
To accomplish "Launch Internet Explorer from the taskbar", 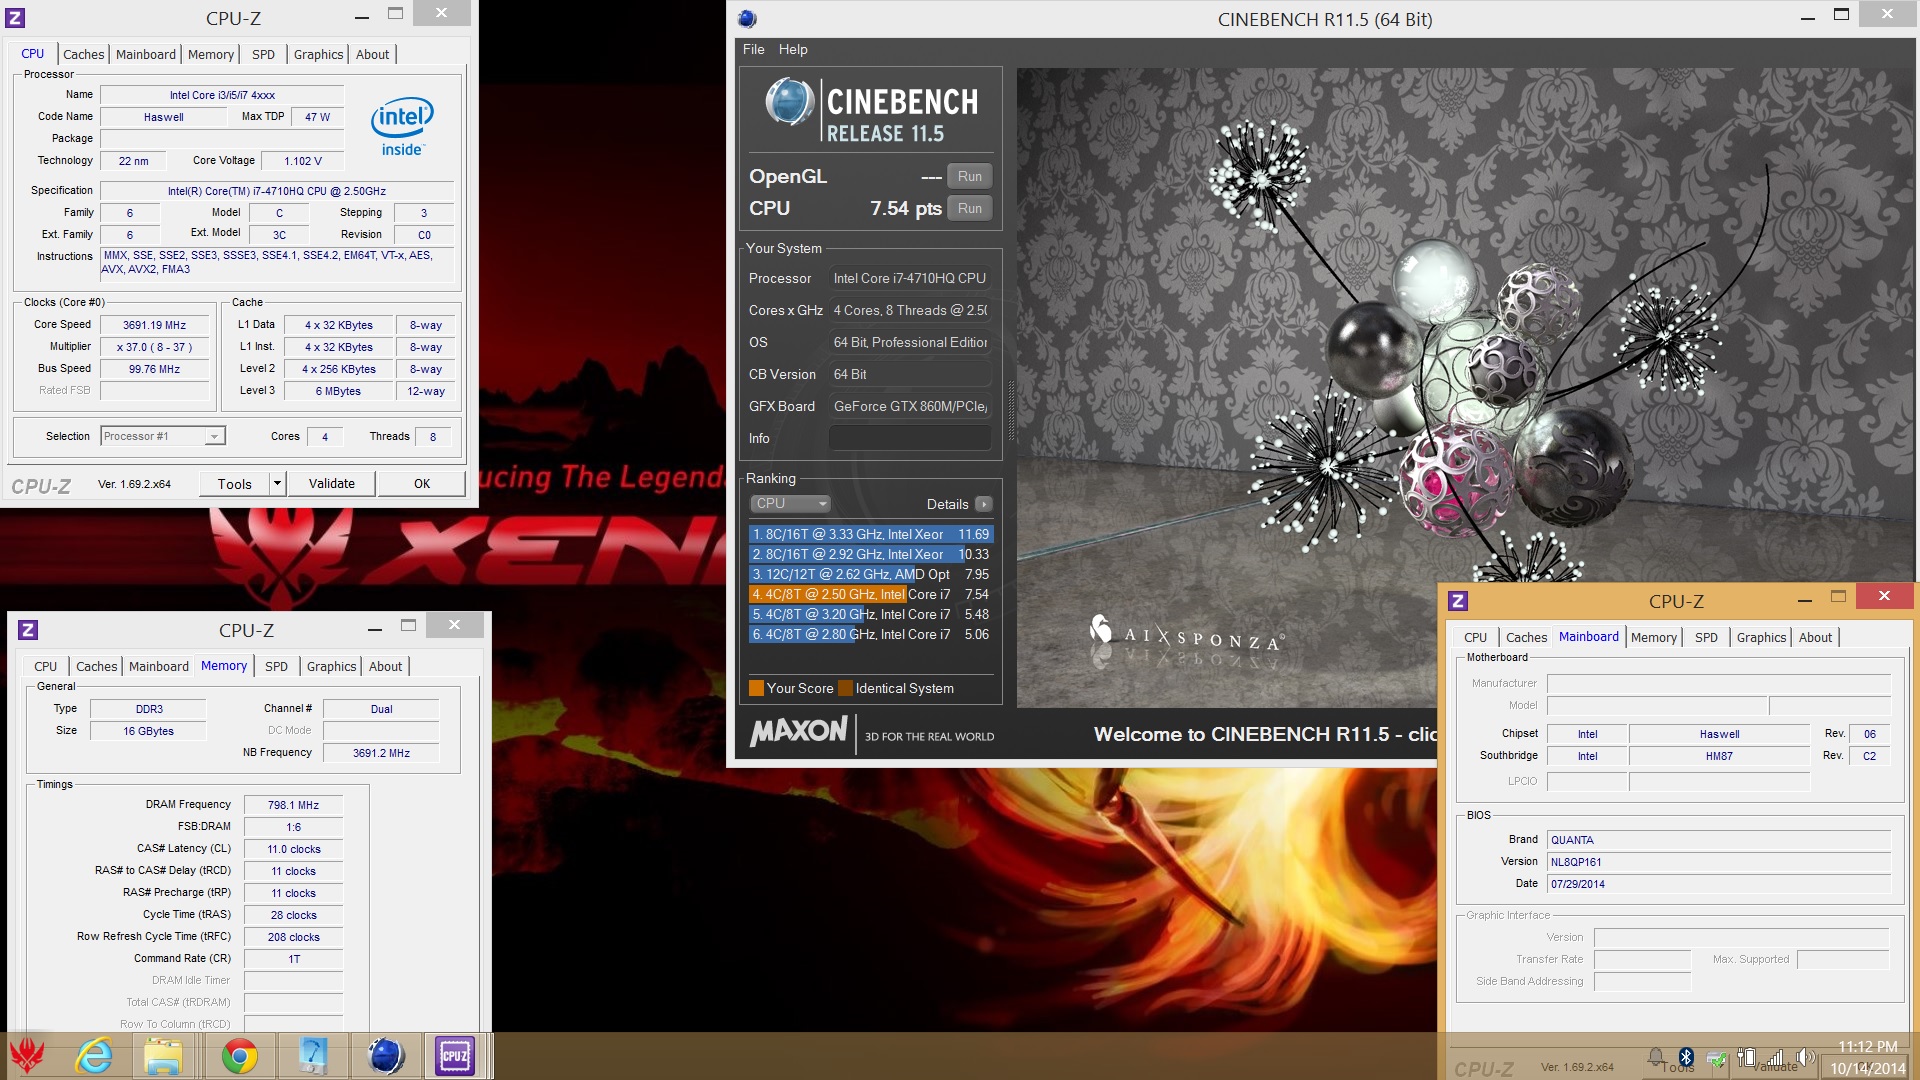I will (x=95, y=1056).
